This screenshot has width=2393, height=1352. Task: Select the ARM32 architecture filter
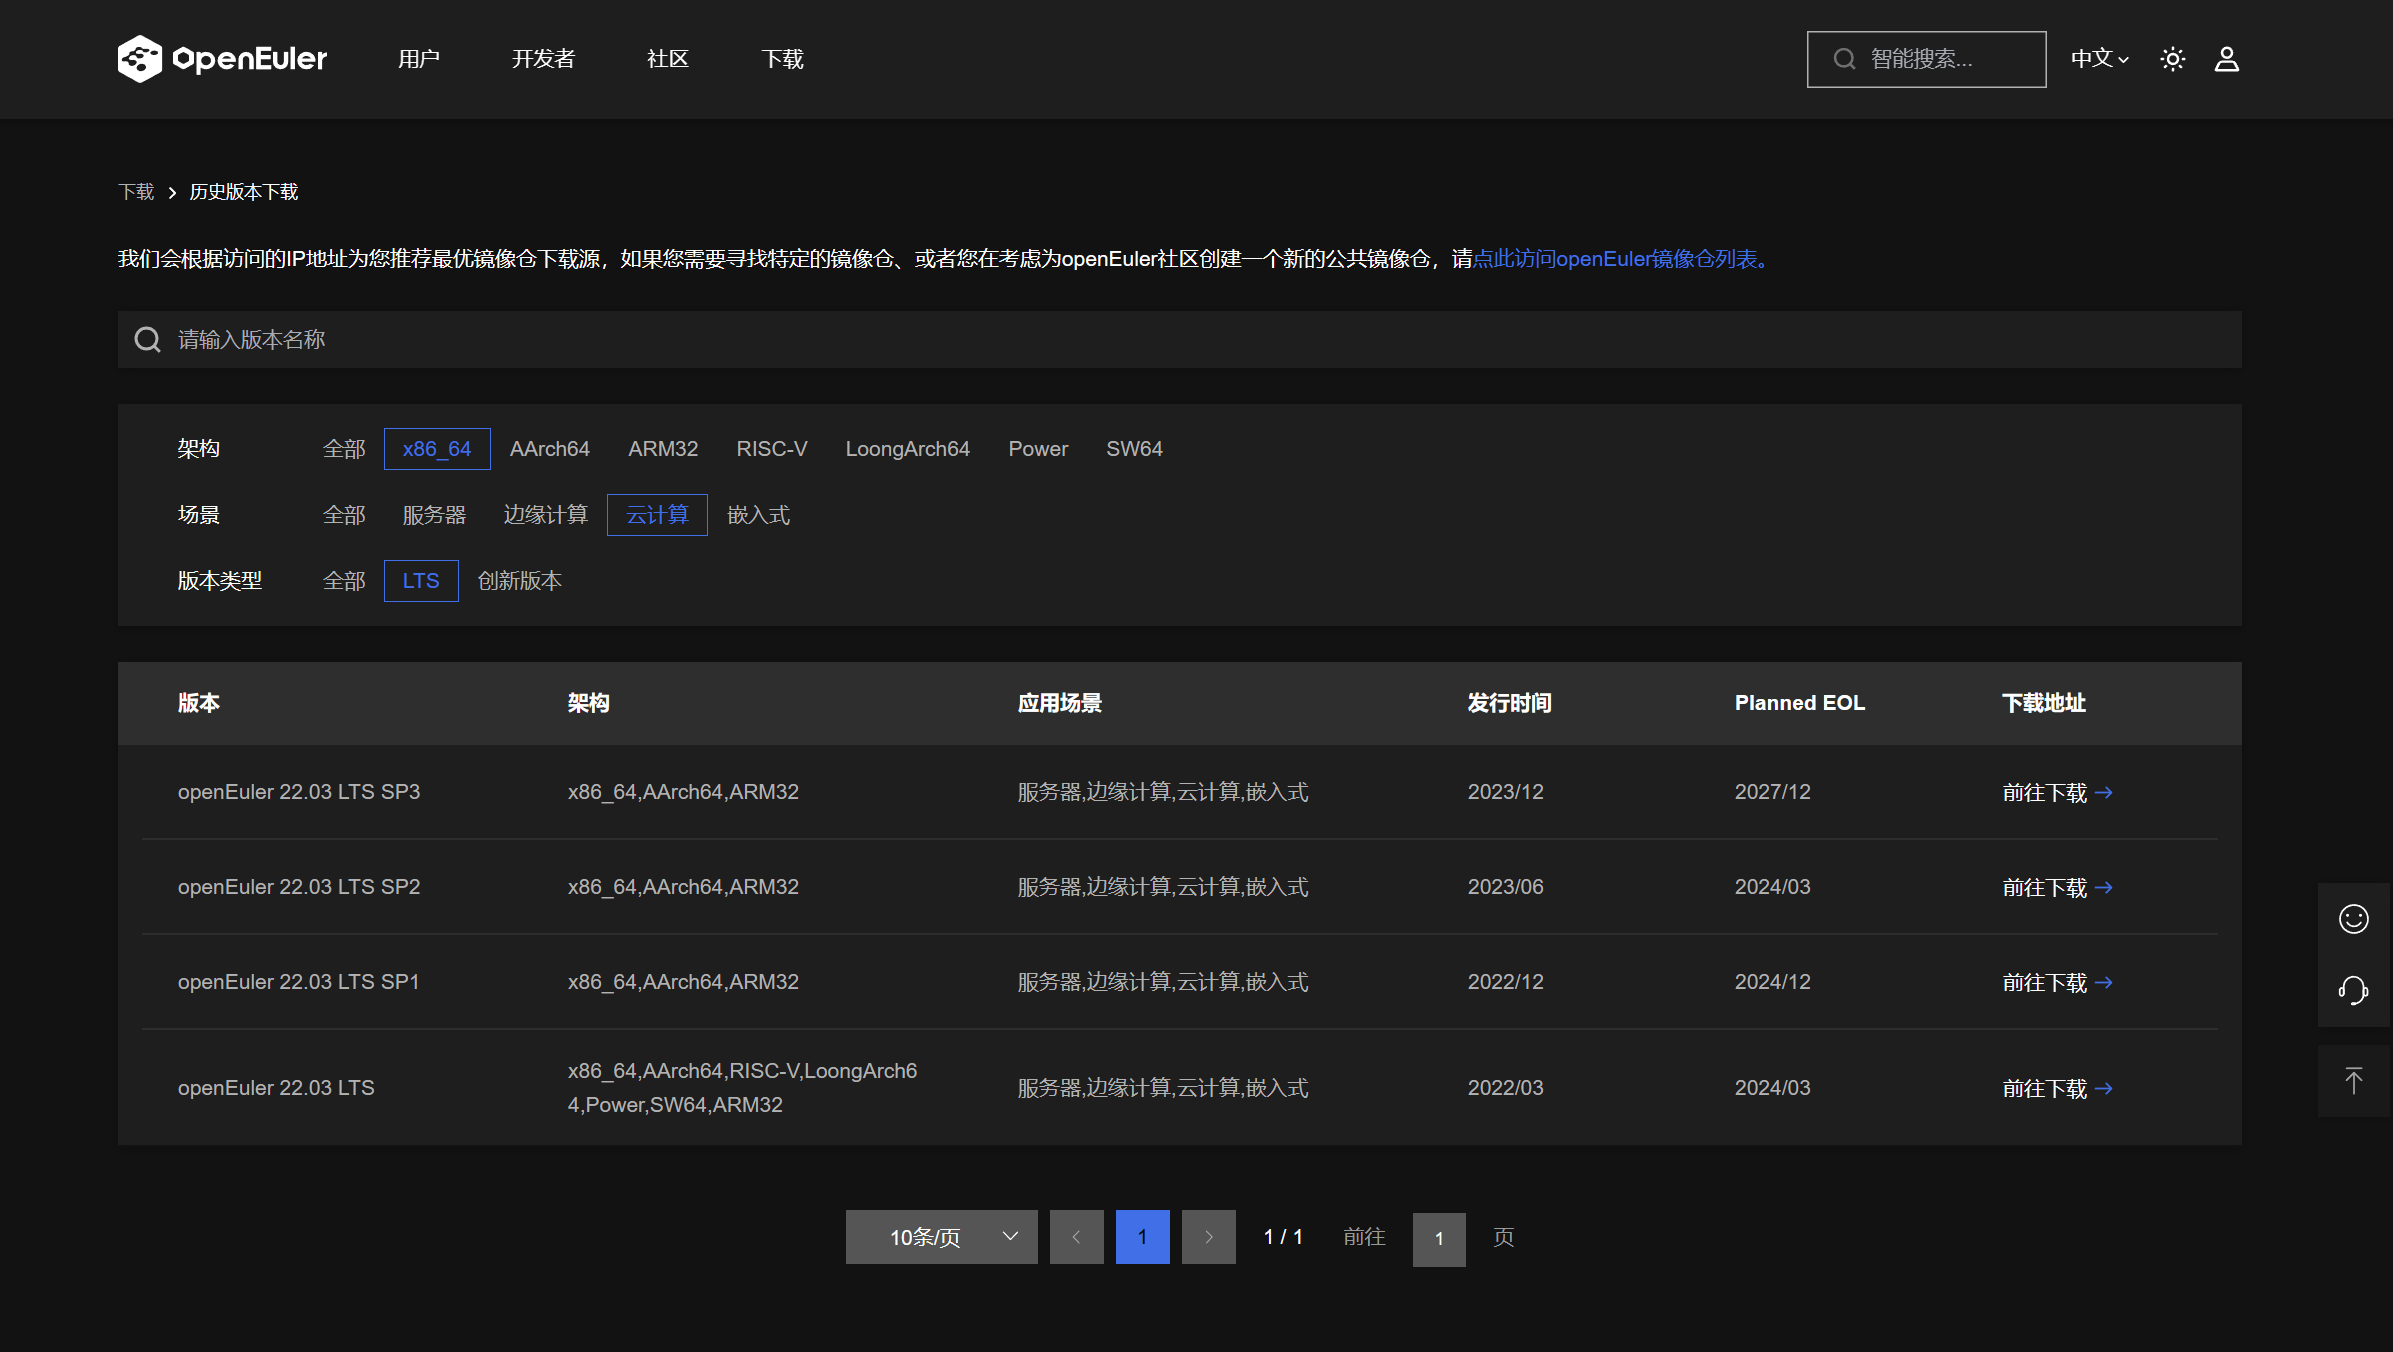663,449
